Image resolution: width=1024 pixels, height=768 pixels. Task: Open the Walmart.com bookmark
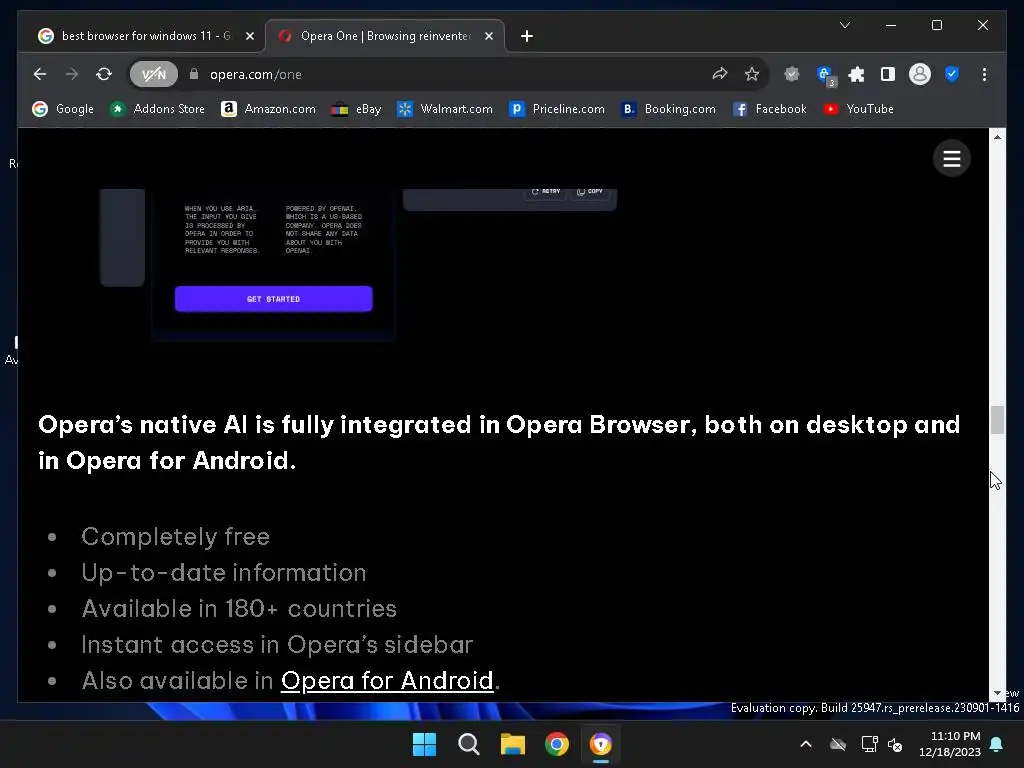tap(445, 109)
